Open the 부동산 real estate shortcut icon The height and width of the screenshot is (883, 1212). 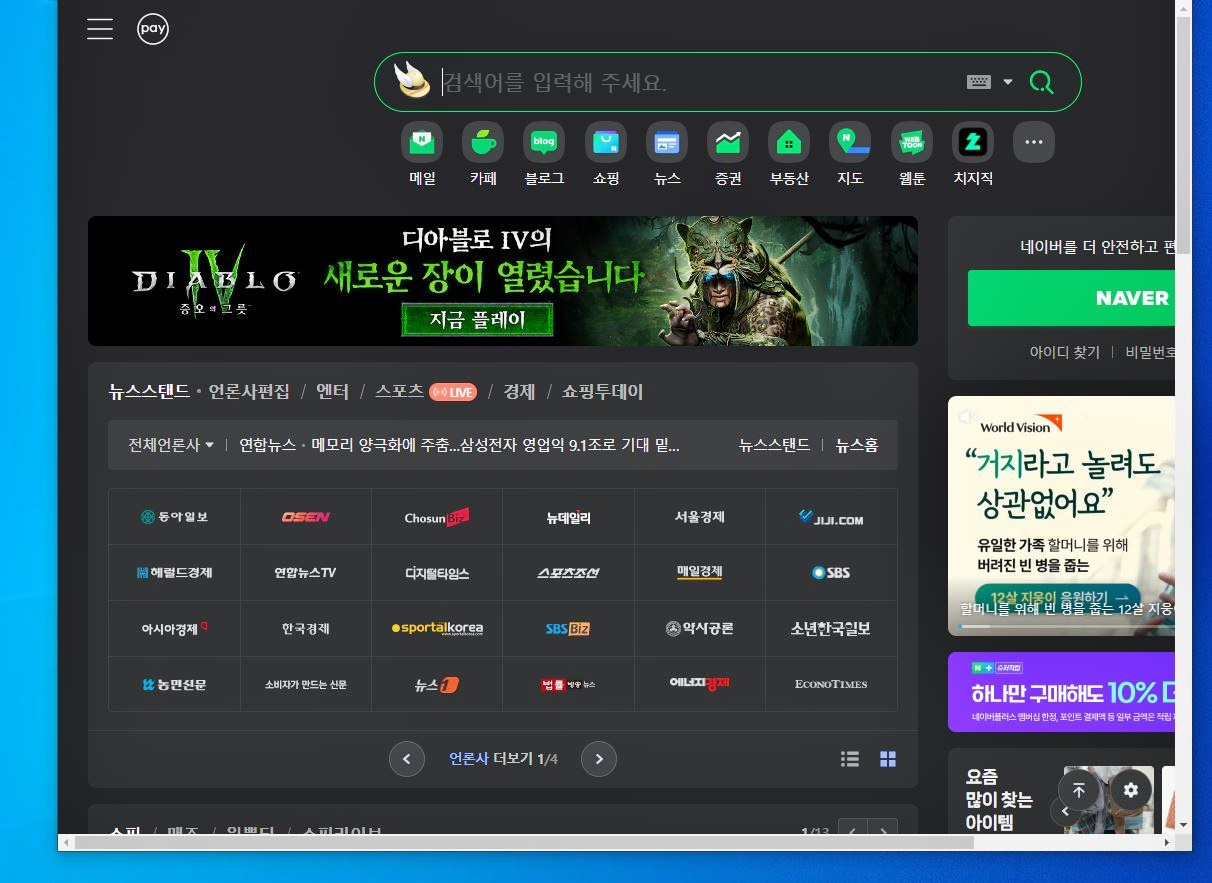click(789, 143)
